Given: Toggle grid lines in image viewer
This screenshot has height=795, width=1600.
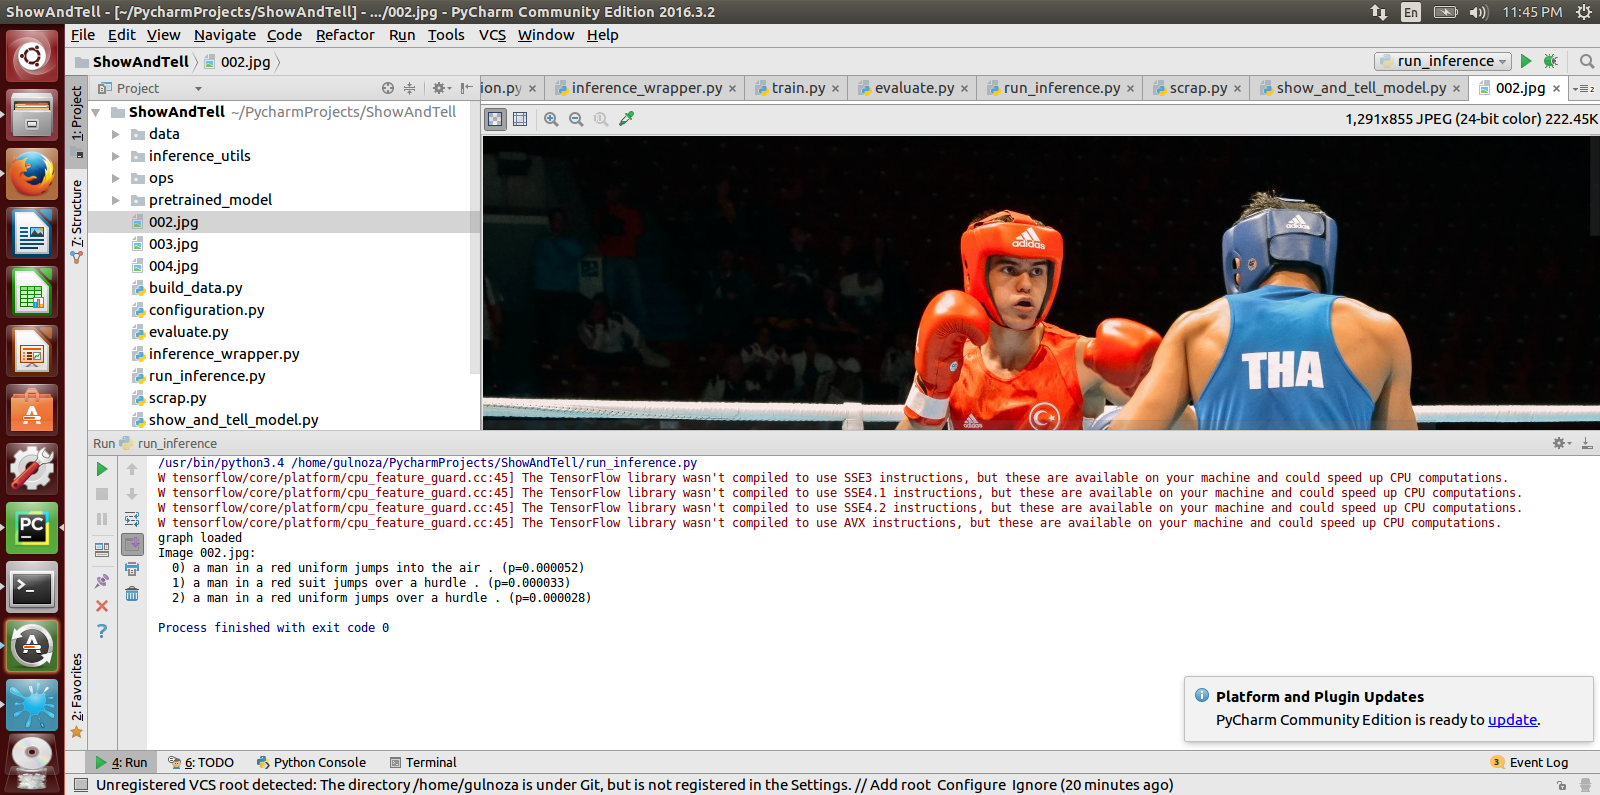Looking at the screenshot, I should 520,119.
